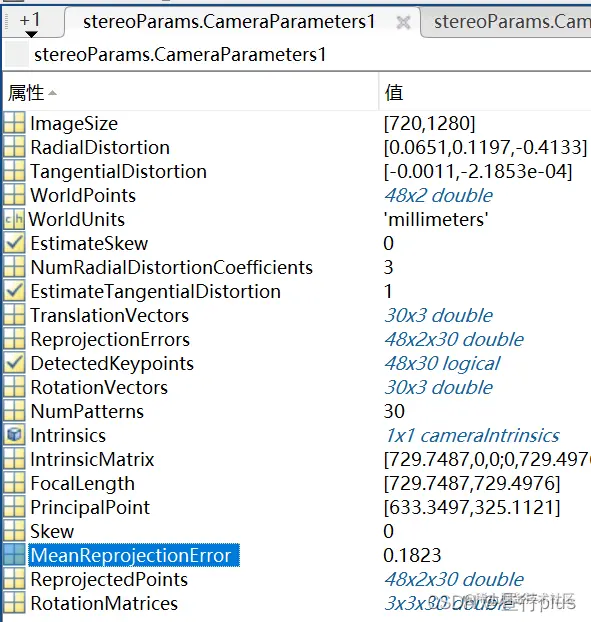This screenshot has height=622, width=591.
Task: Select the NumPatterns property name
Action: (x=87, y=411)
